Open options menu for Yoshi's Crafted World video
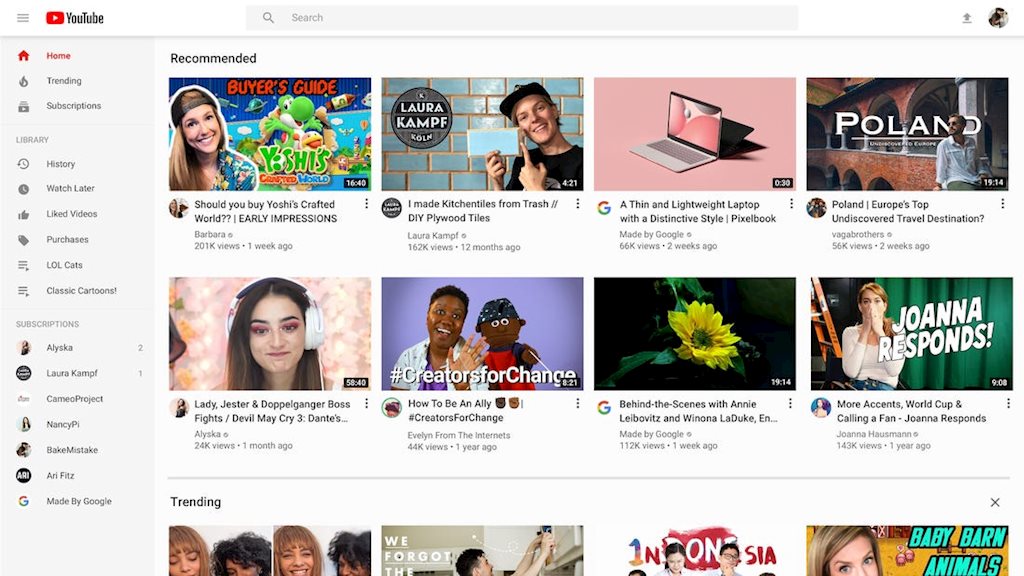 pyautogui.click(x=366, y=204)
